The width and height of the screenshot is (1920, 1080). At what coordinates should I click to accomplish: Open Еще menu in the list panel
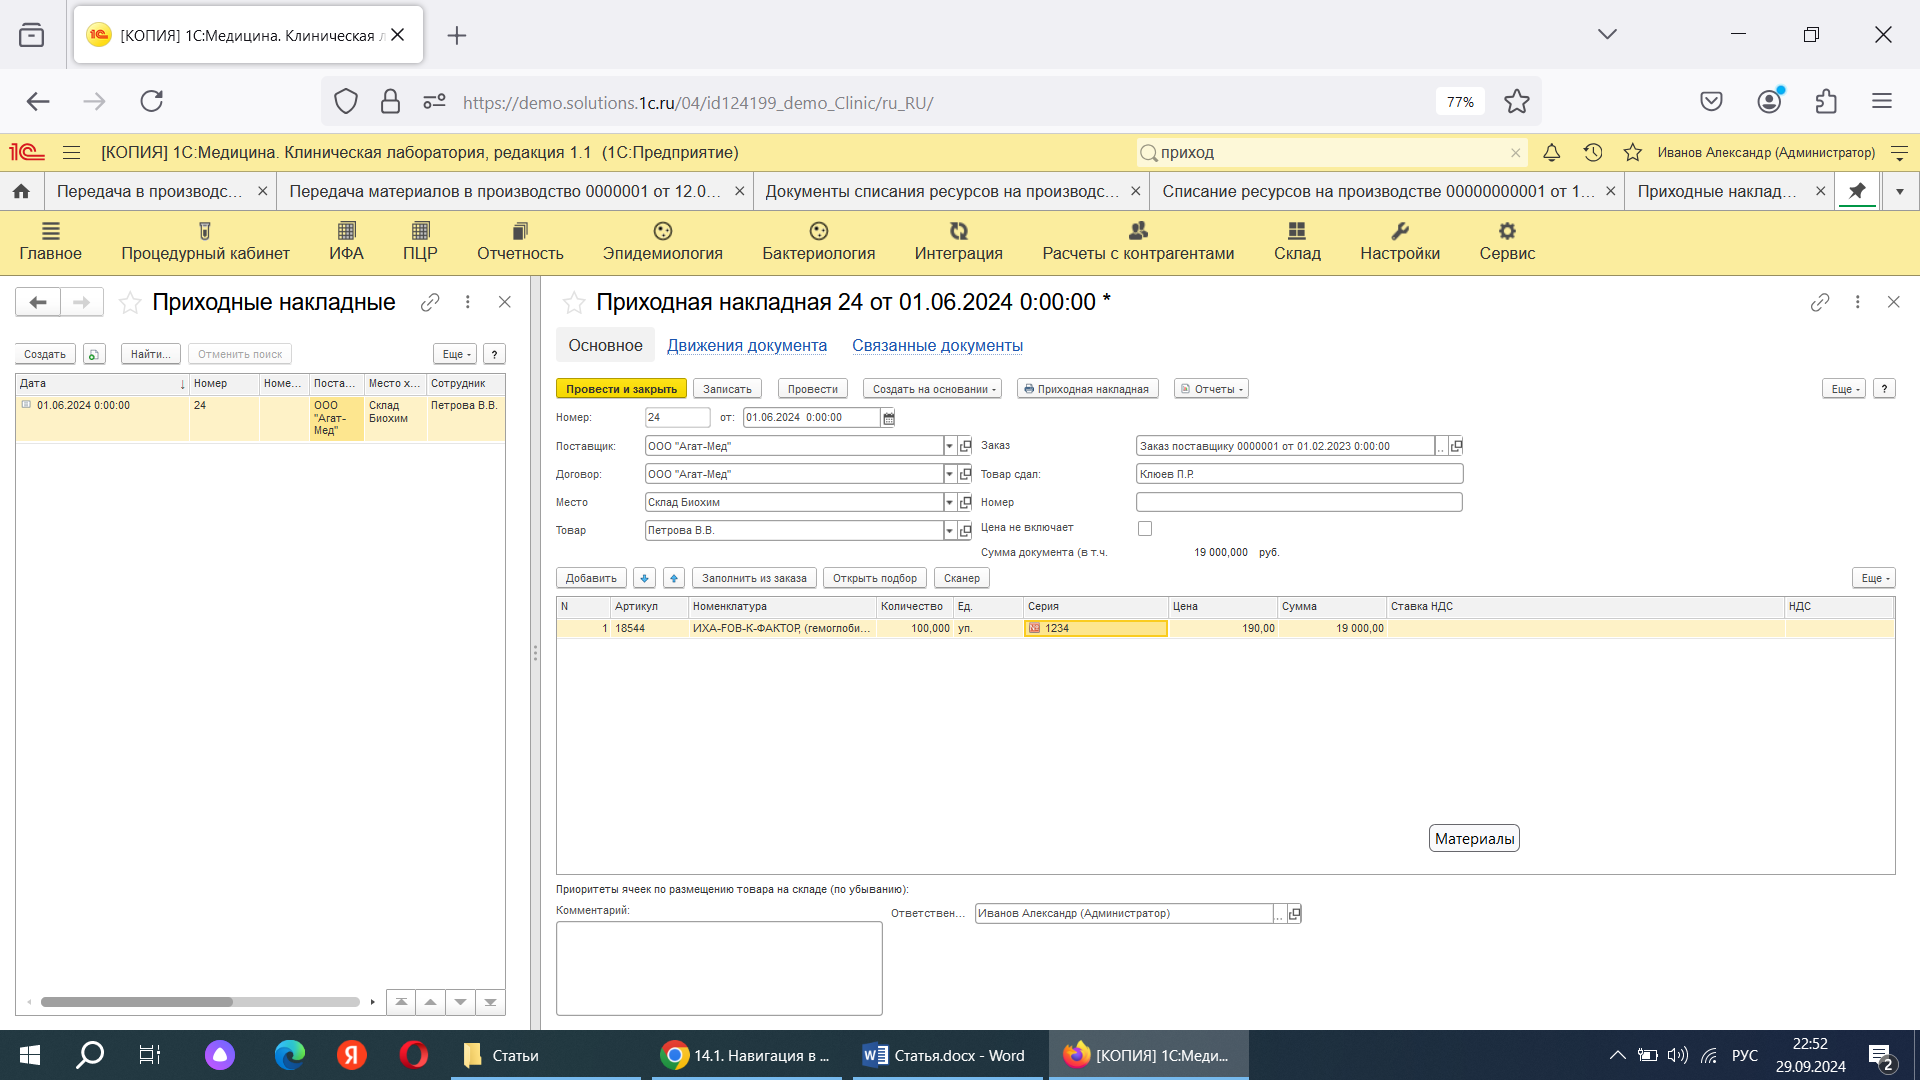(454, 354)
